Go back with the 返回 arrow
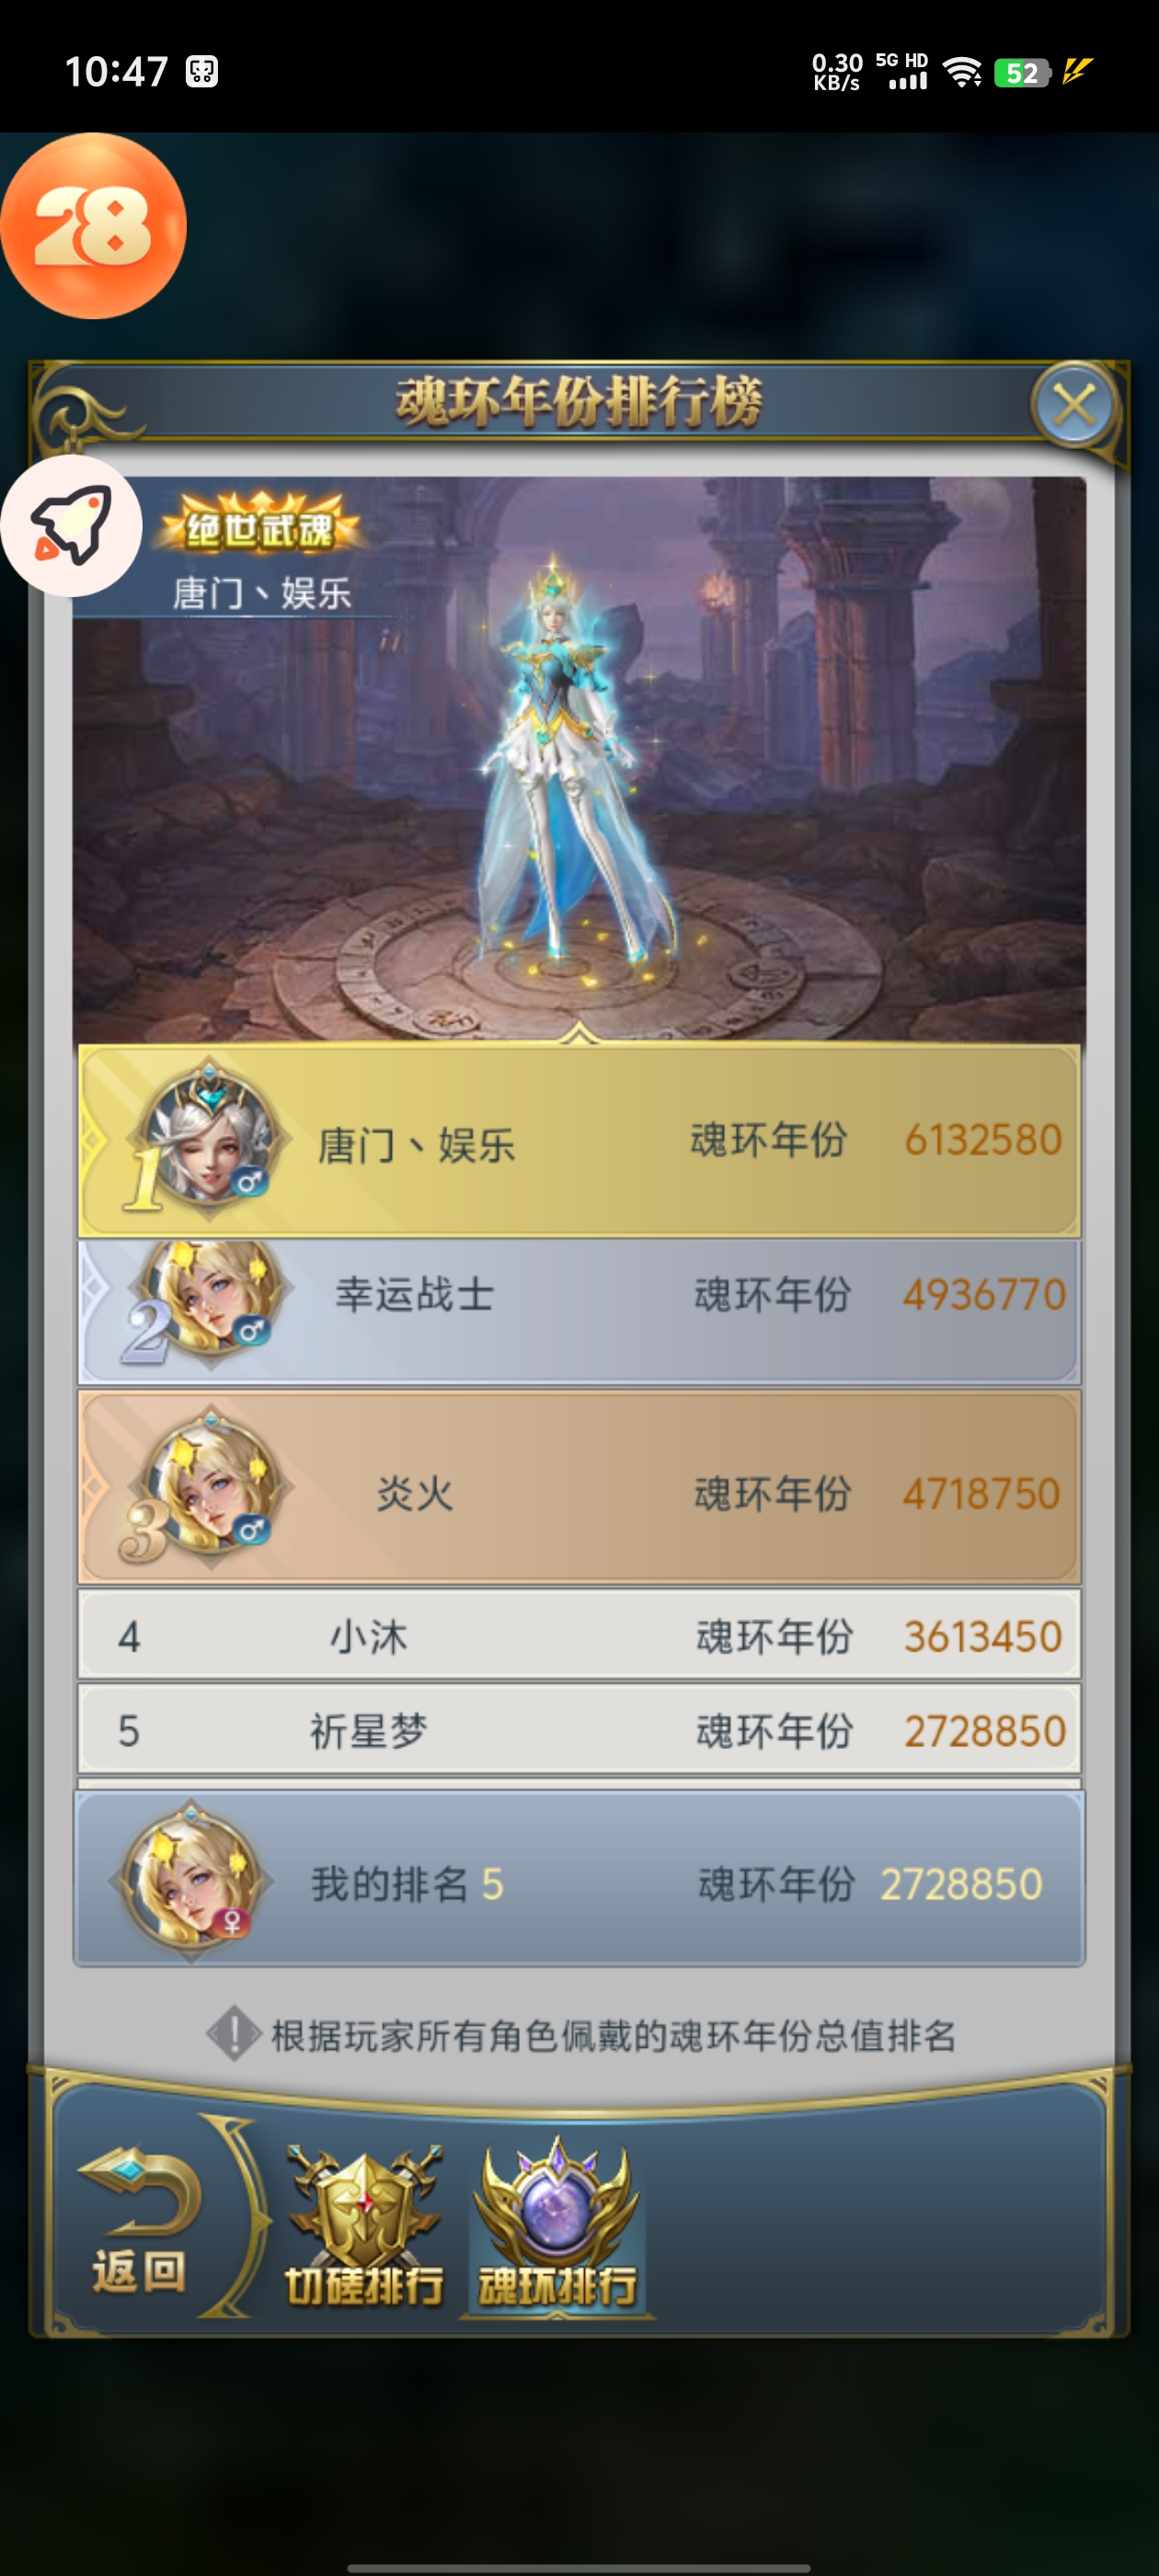 tap(140, 2220)
